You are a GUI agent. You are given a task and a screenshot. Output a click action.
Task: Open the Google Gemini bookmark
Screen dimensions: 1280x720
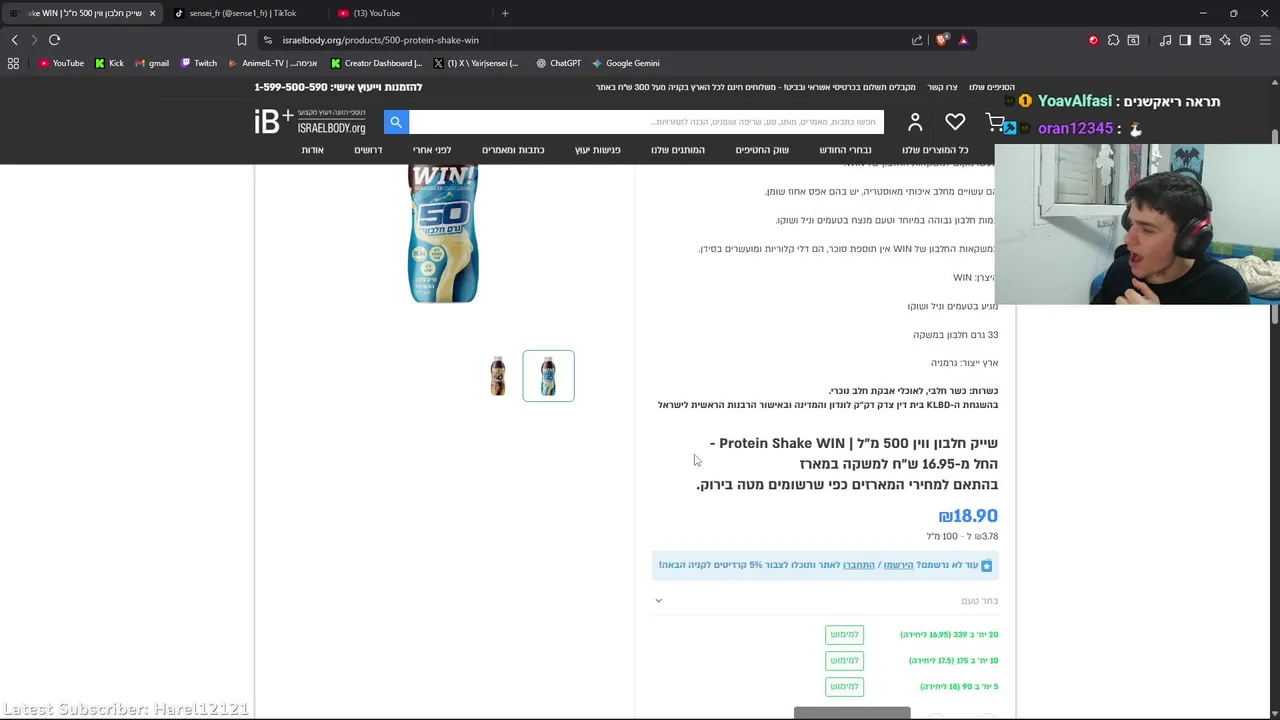pyautogui.click(x=625, y=63)
